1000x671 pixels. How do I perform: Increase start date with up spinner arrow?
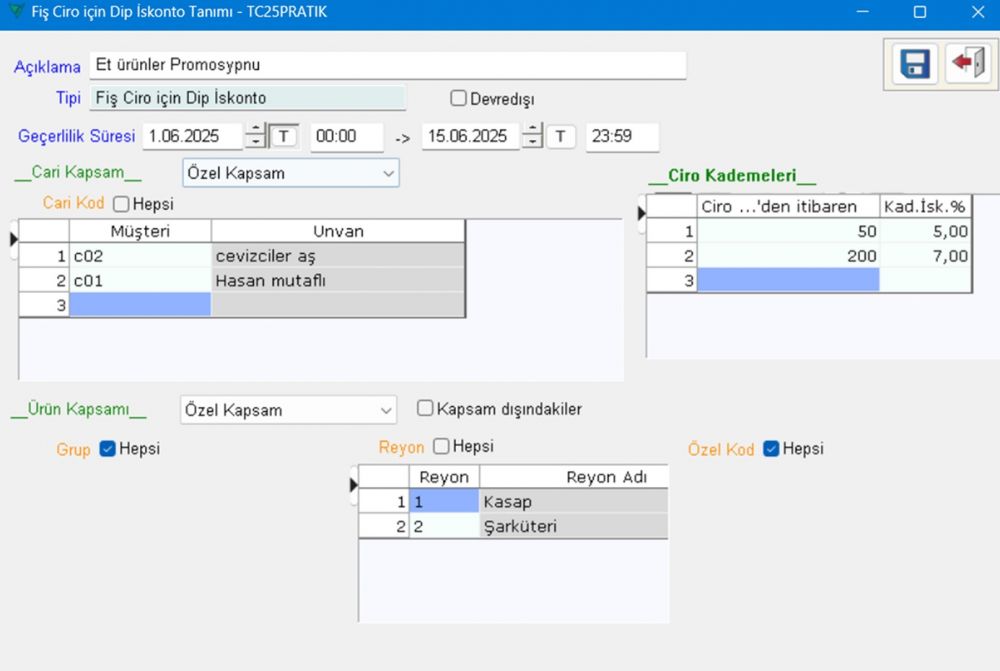pyautogui.click(x=256, y=129)
